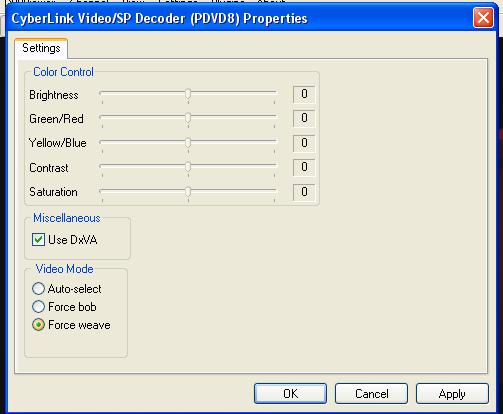The height and width of the screenshot is (414, 503).
Task: Click the Brightness value field
Action: tap(304, 94)
